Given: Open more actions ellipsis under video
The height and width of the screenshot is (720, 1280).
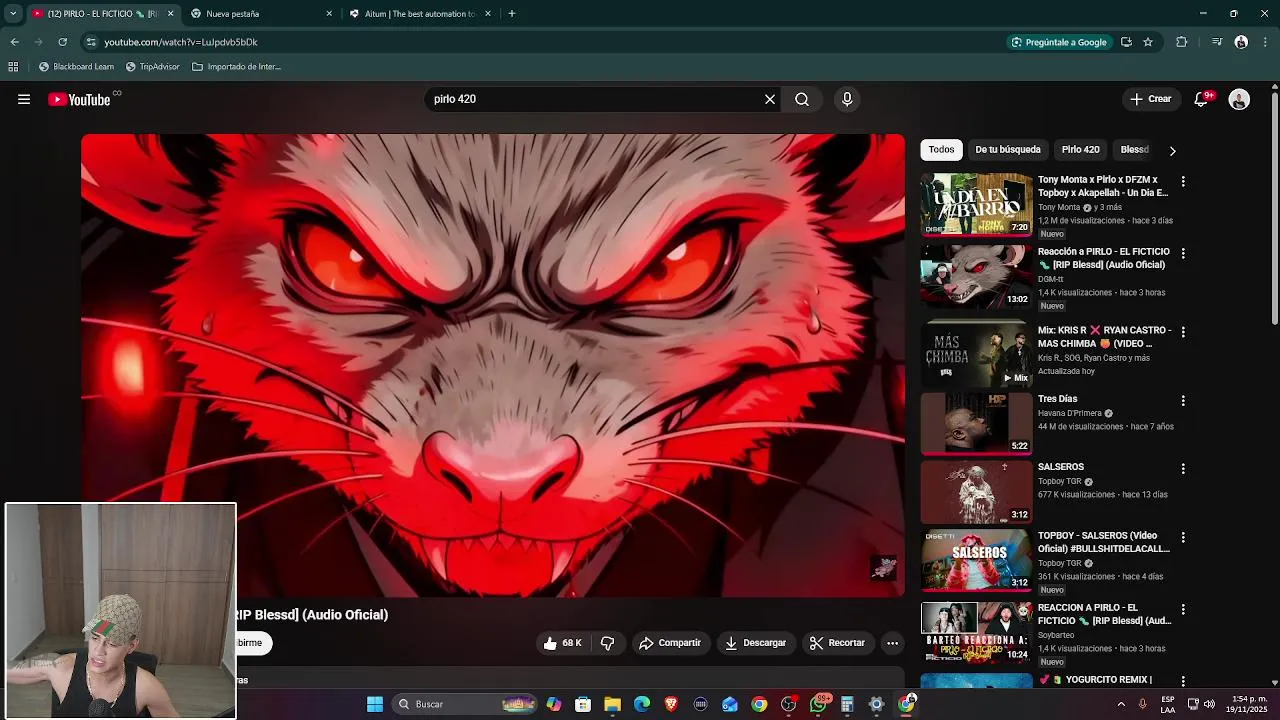Looking at the screenshot, I should (x=893, y=643).
